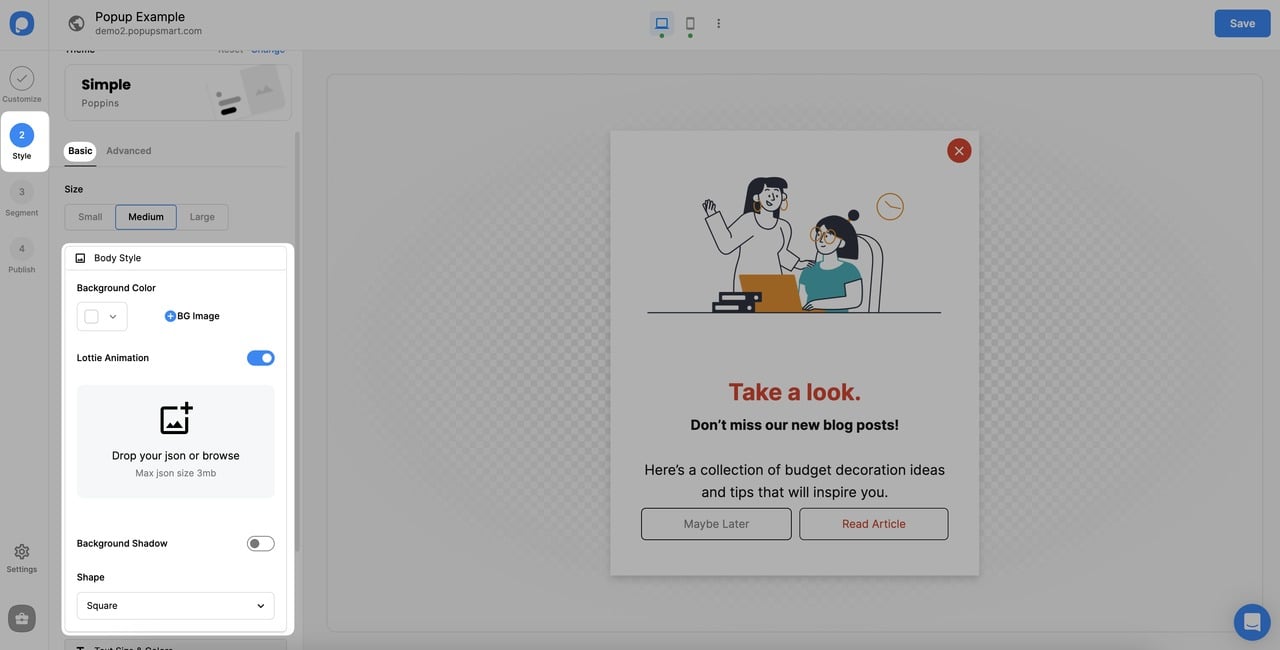
Task: Click 'Max json size 3mb' text
Action: [x=176, y=473]
